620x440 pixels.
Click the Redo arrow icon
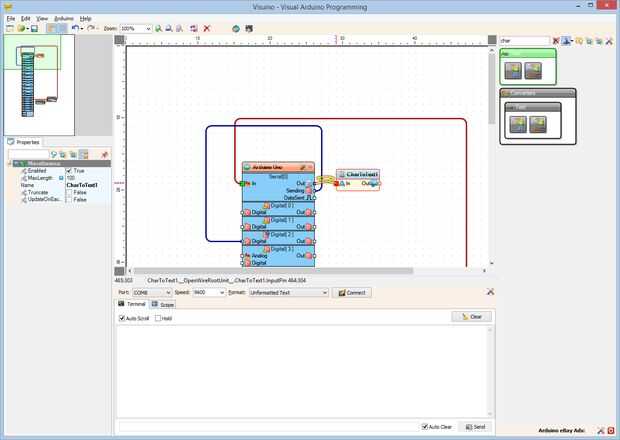pyautogui.click(x=91, y=28)
